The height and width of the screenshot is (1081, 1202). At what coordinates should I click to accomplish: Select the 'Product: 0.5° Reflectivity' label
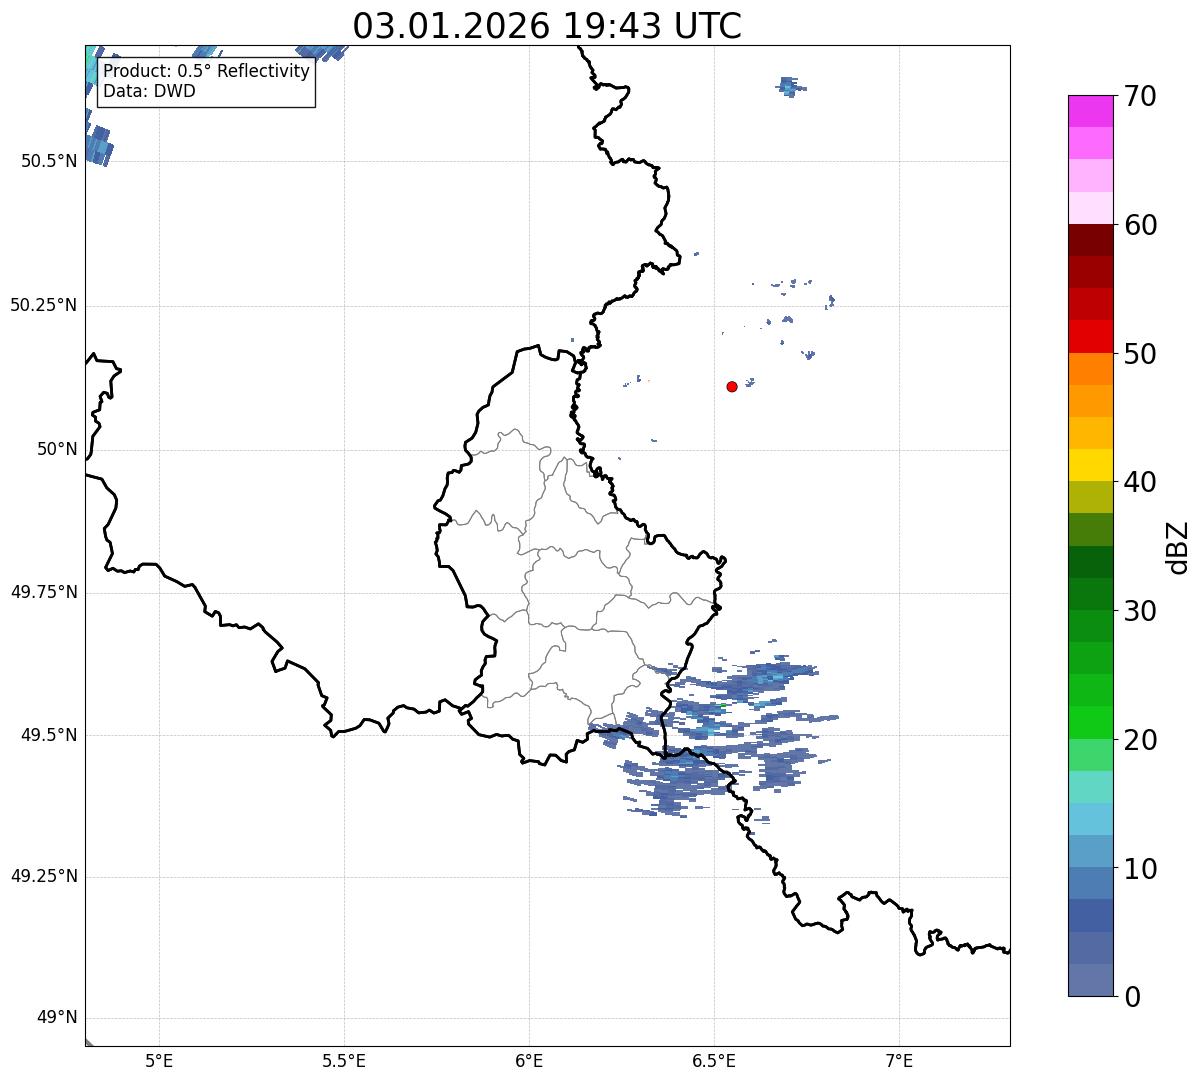click(x=207, y=72)
